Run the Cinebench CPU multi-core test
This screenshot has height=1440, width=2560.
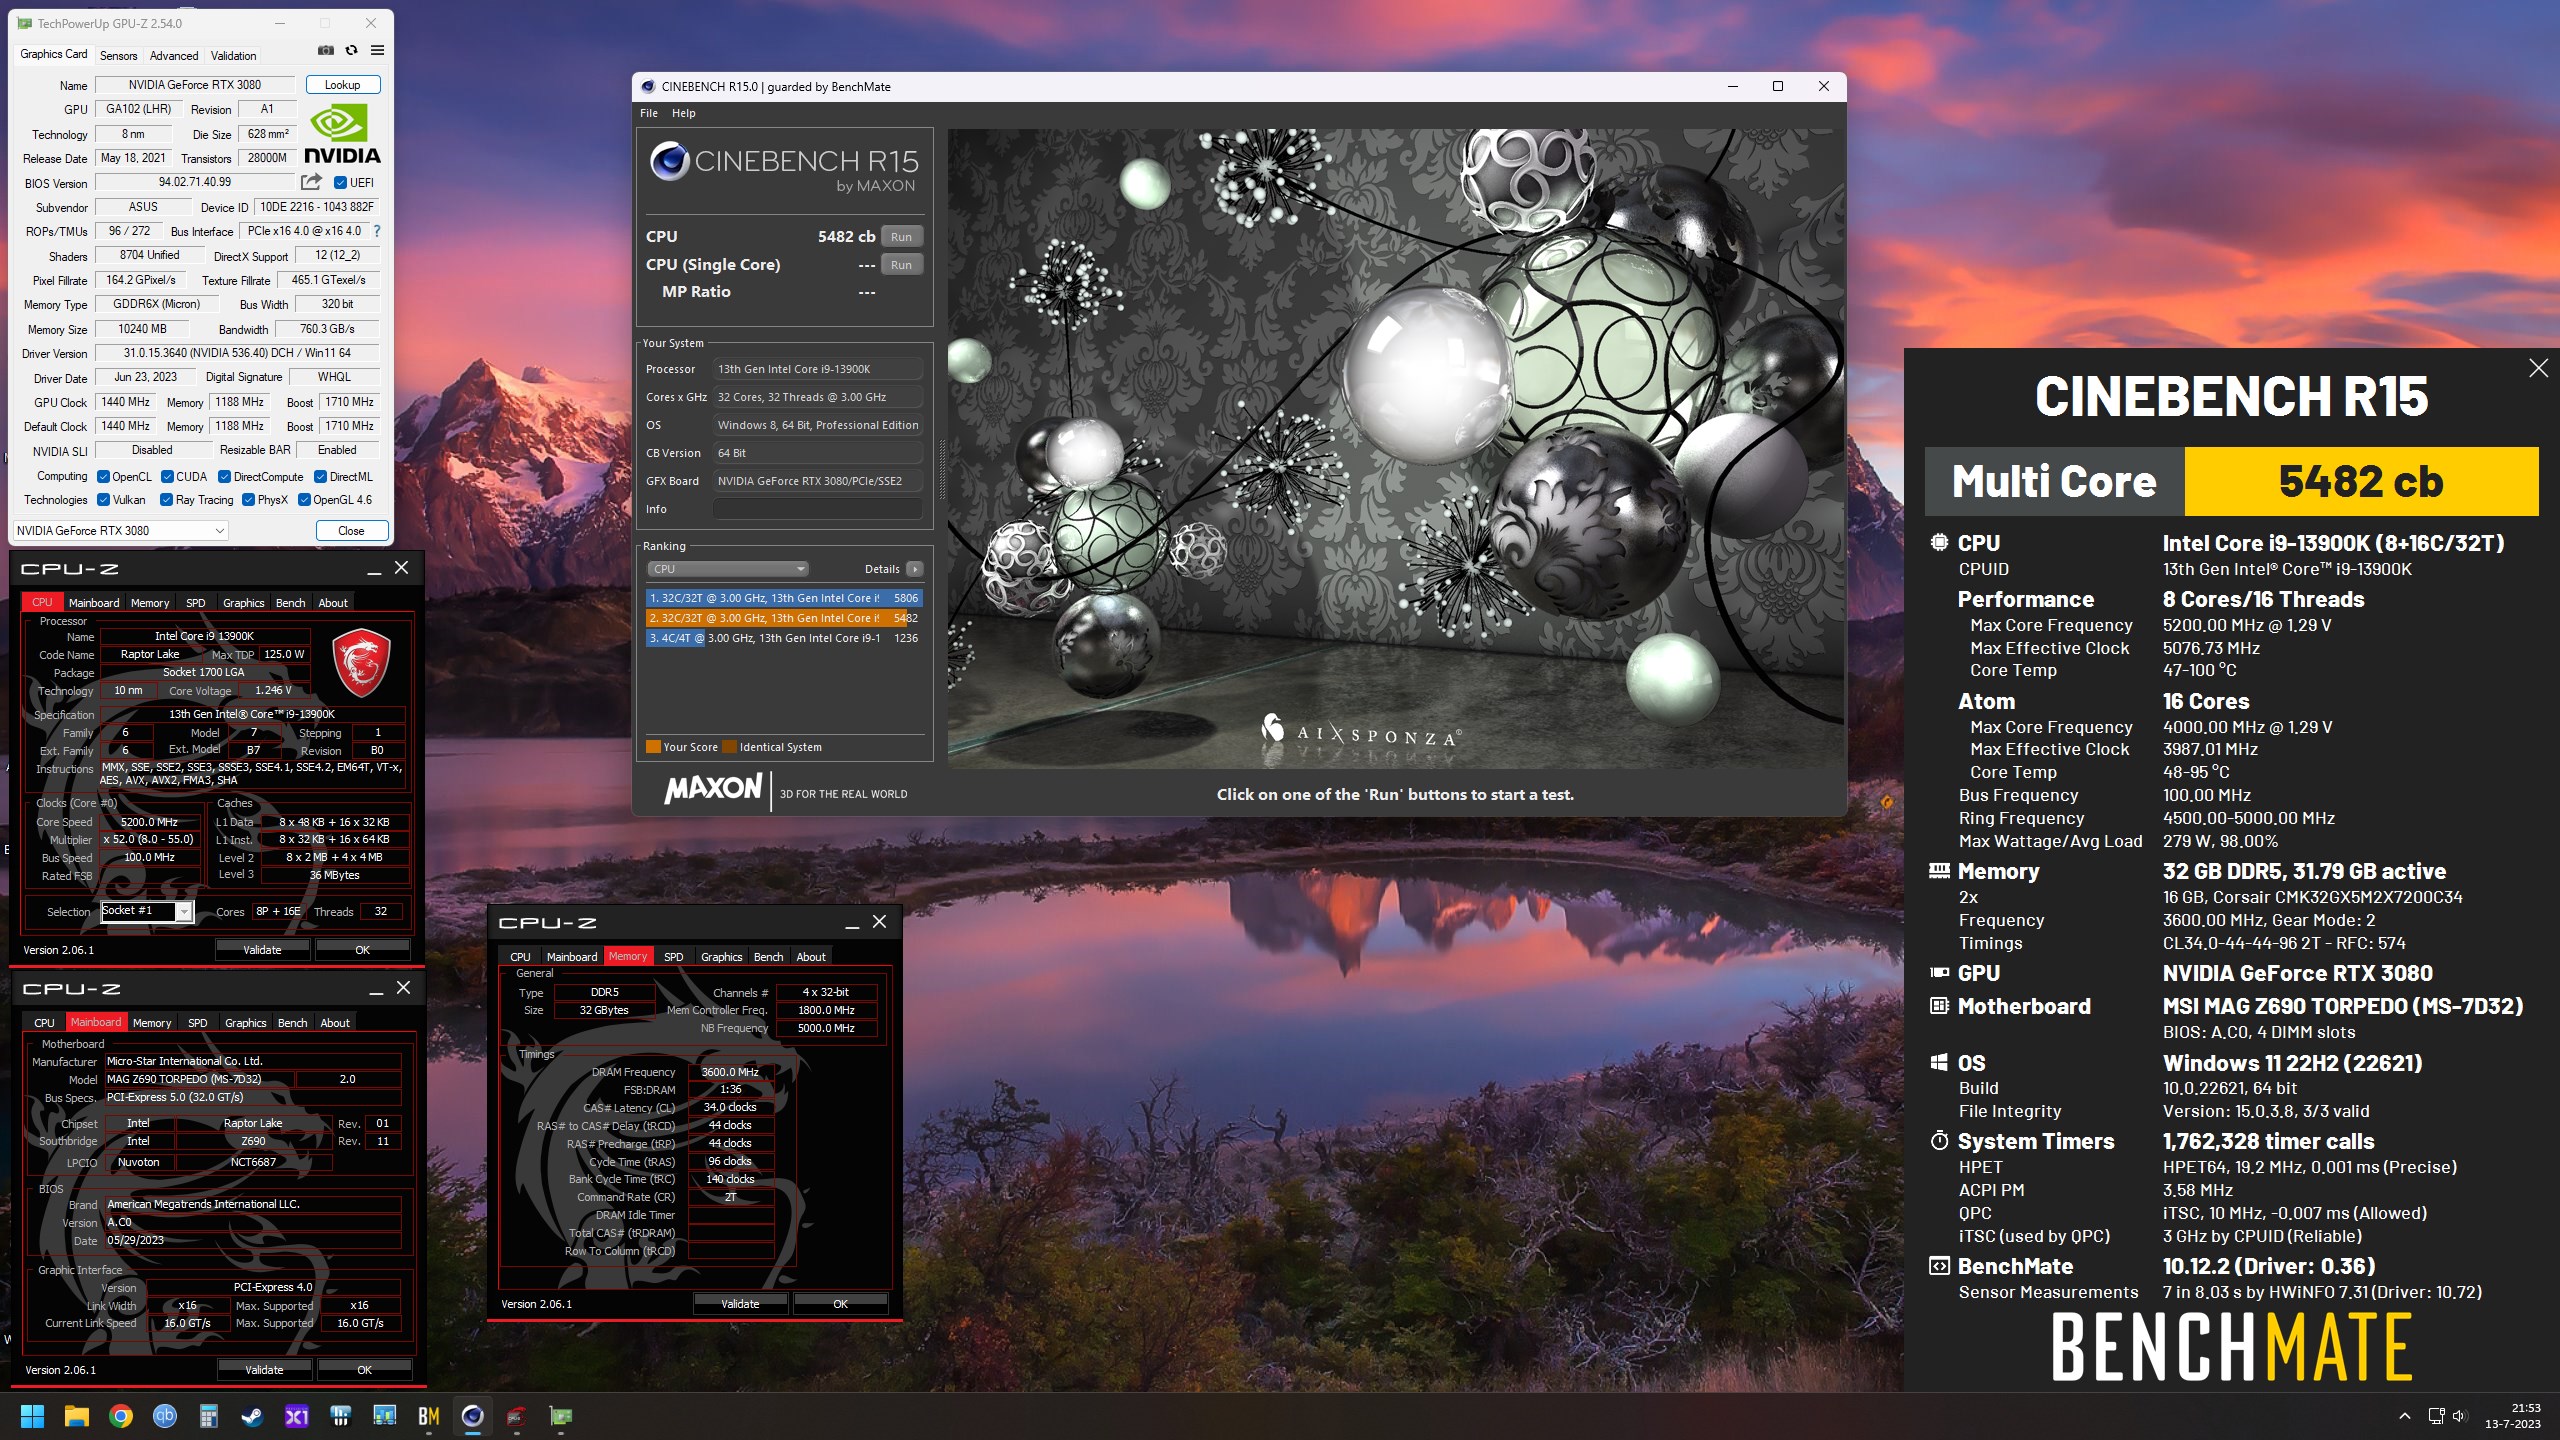[x=901, y=237]
